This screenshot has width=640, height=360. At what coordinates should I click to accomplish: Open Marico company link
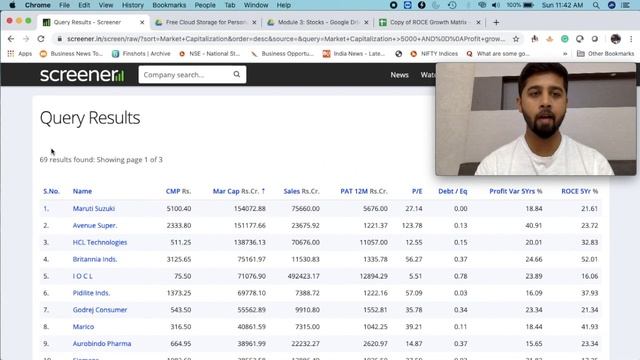pos(83,327)
